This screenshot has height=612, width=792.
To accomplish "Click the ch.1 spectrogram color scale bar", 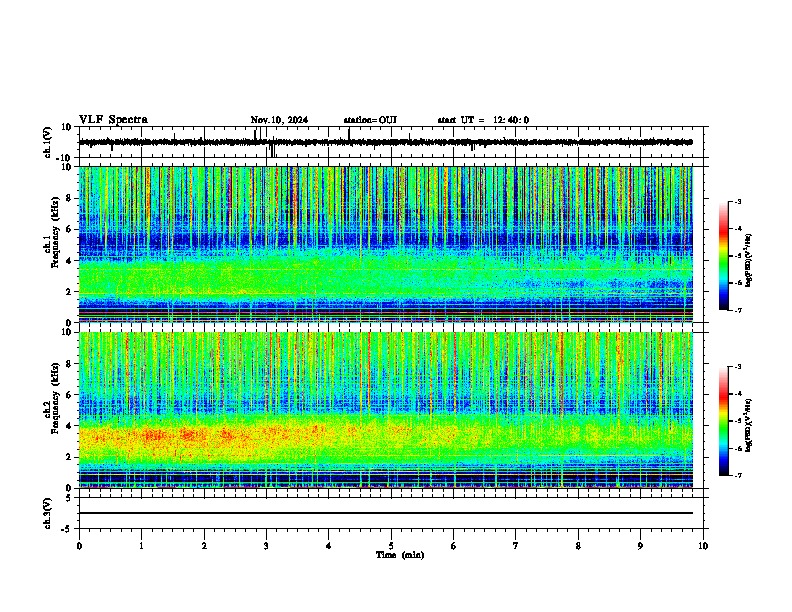I will [723, 256].
